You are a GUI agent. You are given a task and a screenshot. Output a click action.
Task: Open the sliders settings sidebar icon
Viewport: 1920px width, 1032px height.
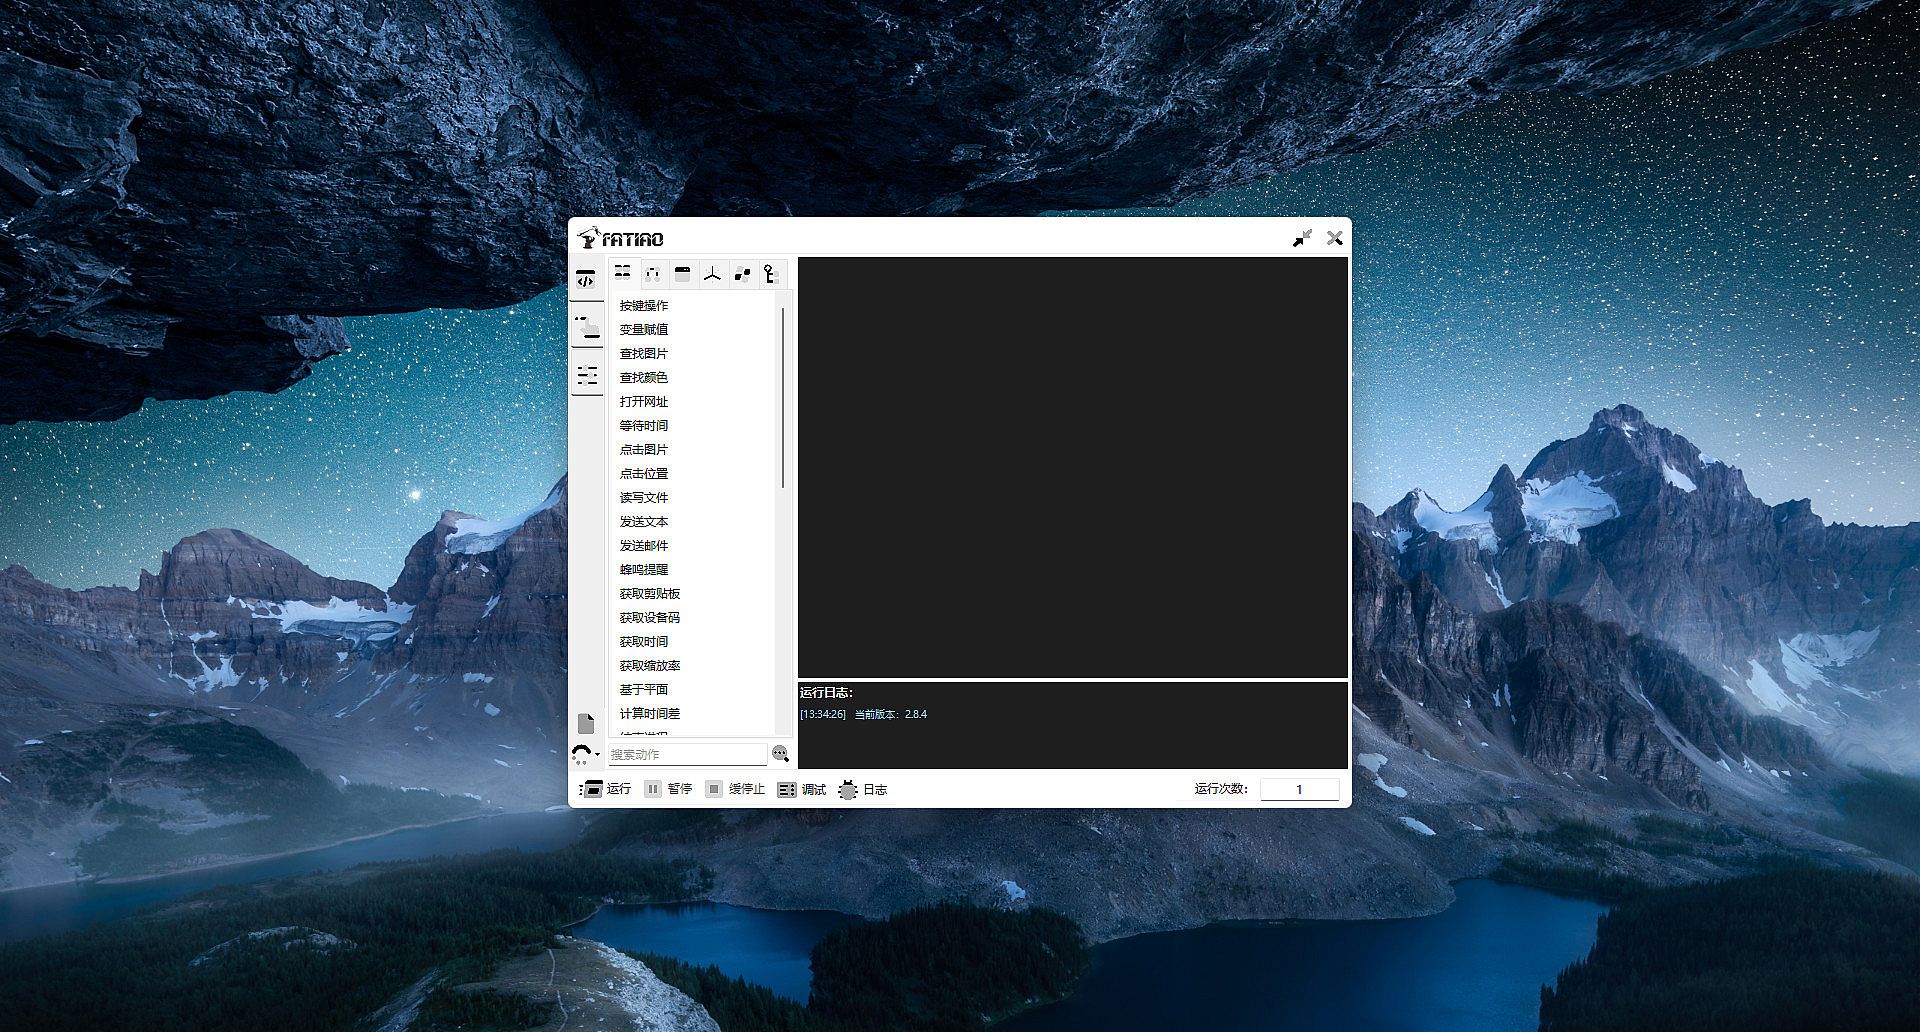(x=587, y=375)
